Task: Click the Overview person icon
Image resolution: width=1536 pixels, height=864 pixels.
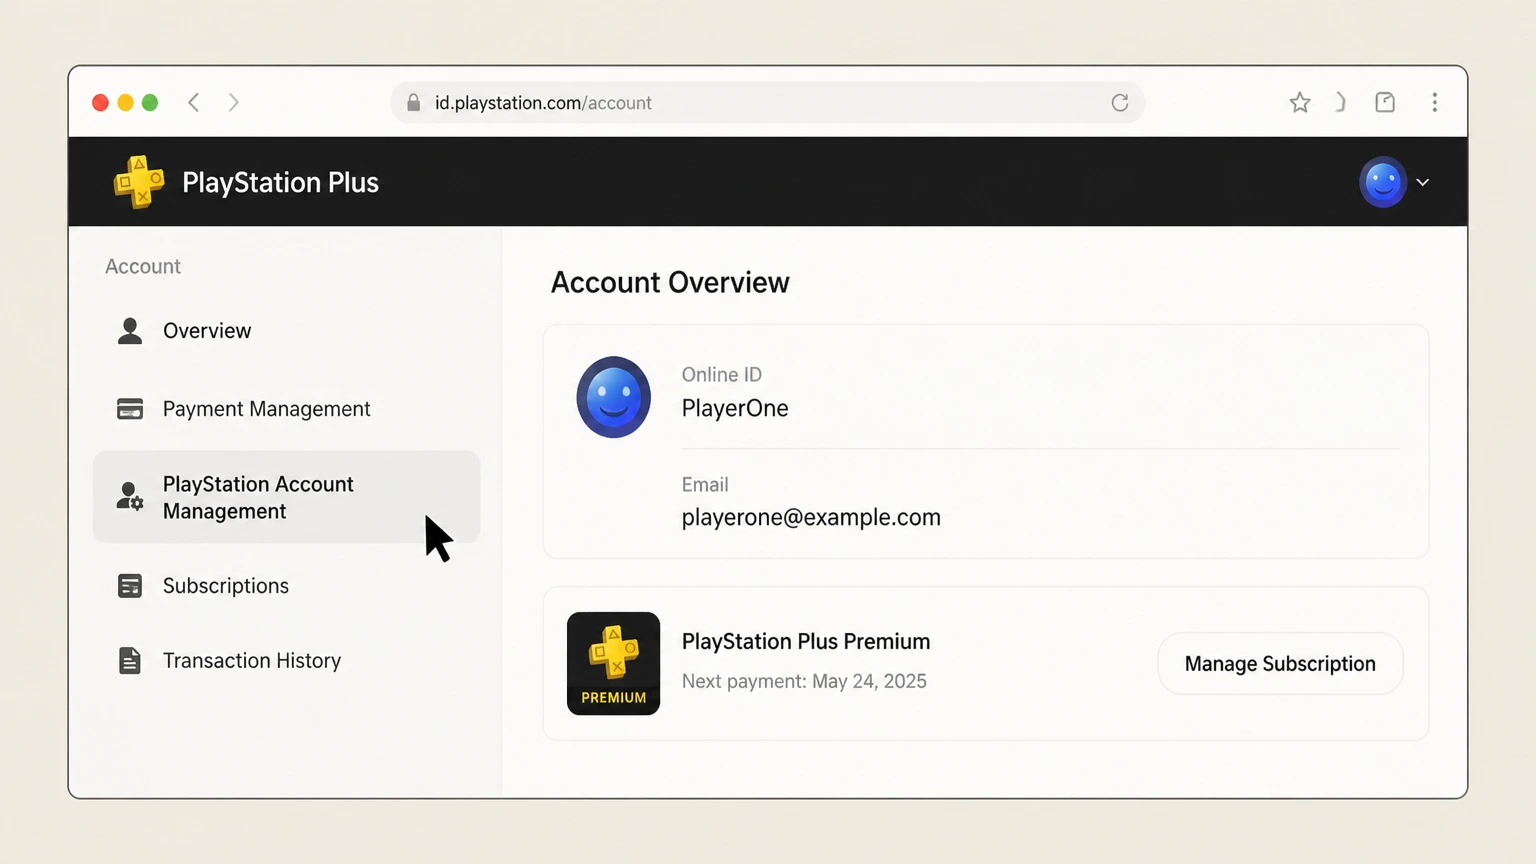Action: point(130,331)
